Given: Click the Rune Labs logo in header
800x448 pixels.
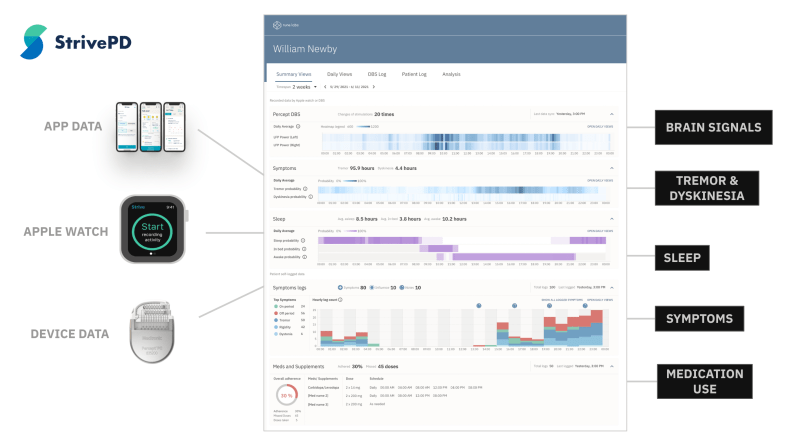Looking at the screenshot, I should click(x=286, y=25).
